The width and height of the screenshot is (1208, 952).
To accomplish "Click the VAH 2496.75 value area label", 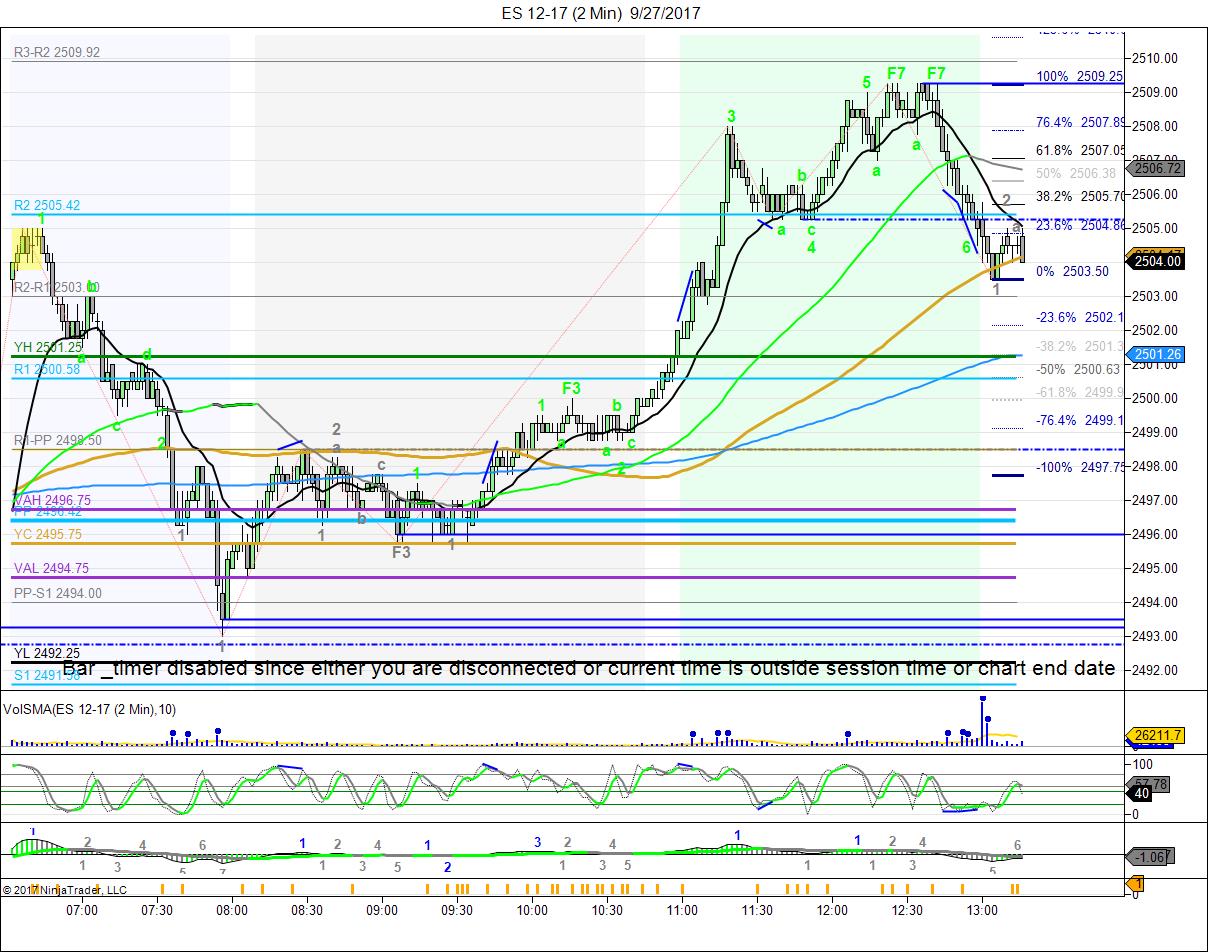I will pos(51,499).
